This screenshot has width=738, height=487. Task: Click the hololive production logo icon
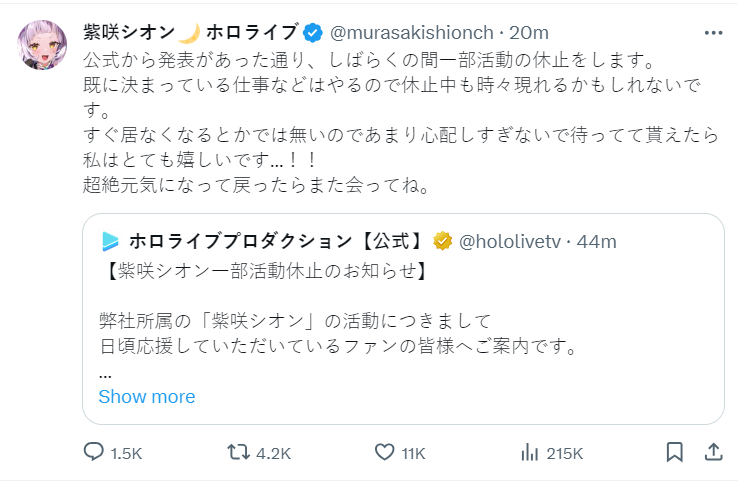[x=109, y=241]
